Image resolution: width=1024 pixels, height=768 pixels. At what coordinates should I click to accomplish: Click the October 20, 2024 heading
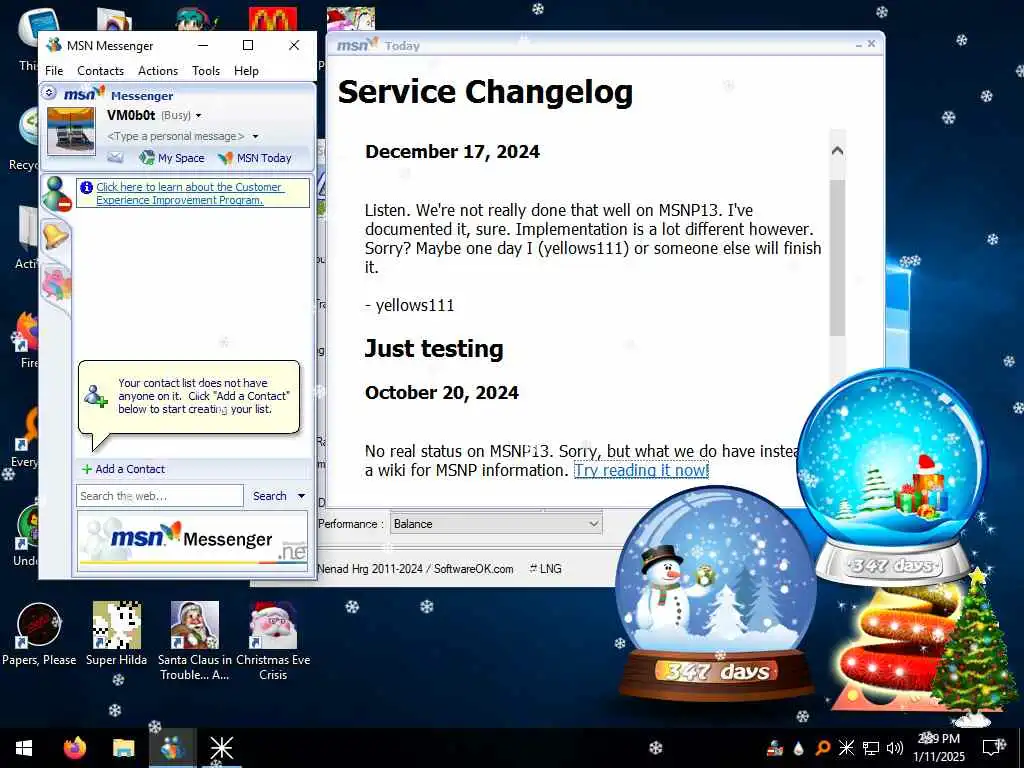click(442, 392)
